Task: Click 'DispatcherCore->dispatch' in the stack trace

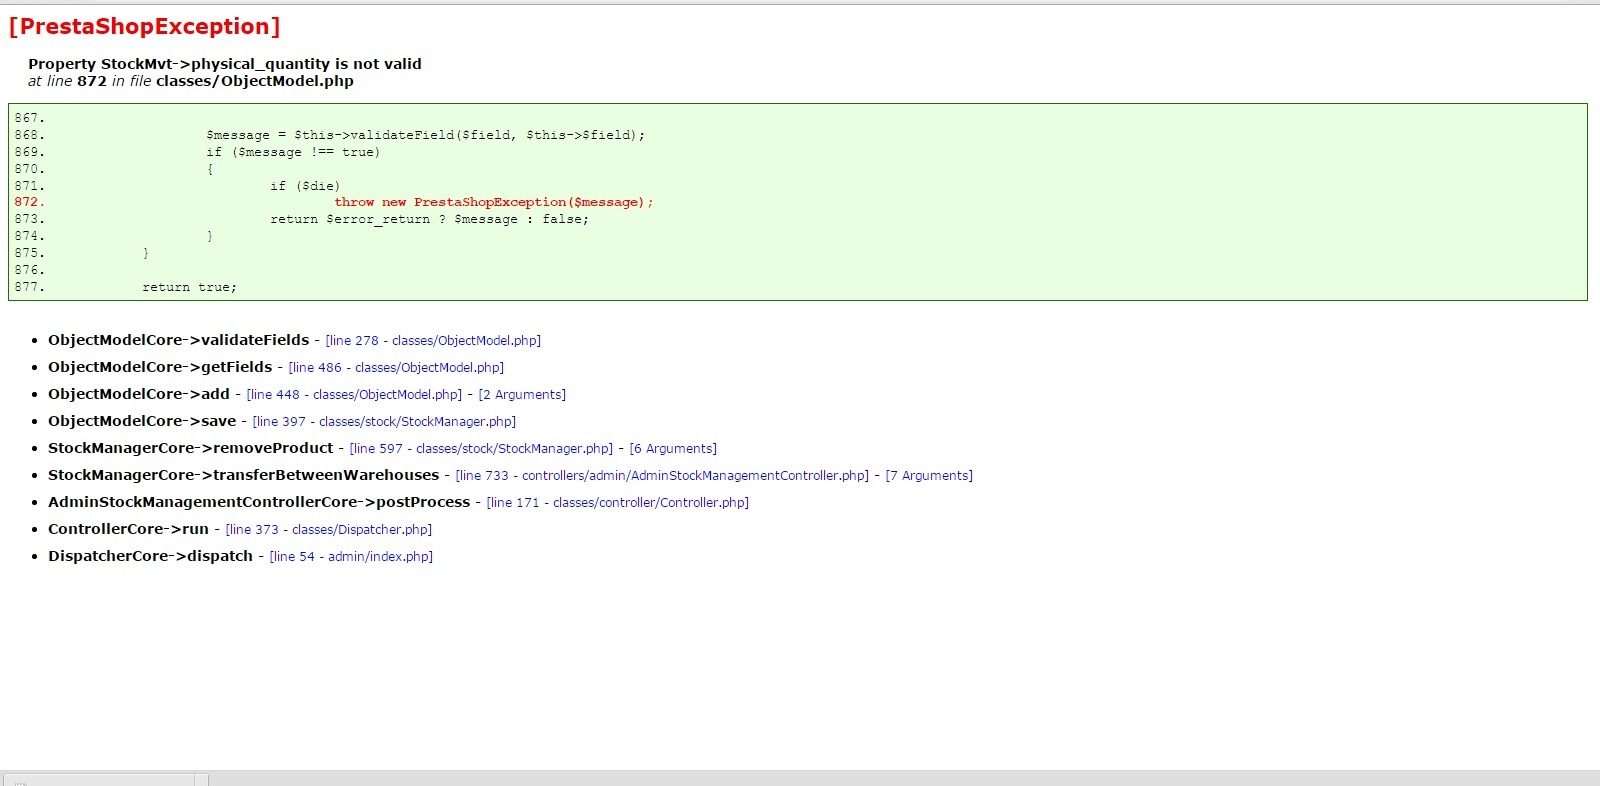Action: tap(150, 556)
